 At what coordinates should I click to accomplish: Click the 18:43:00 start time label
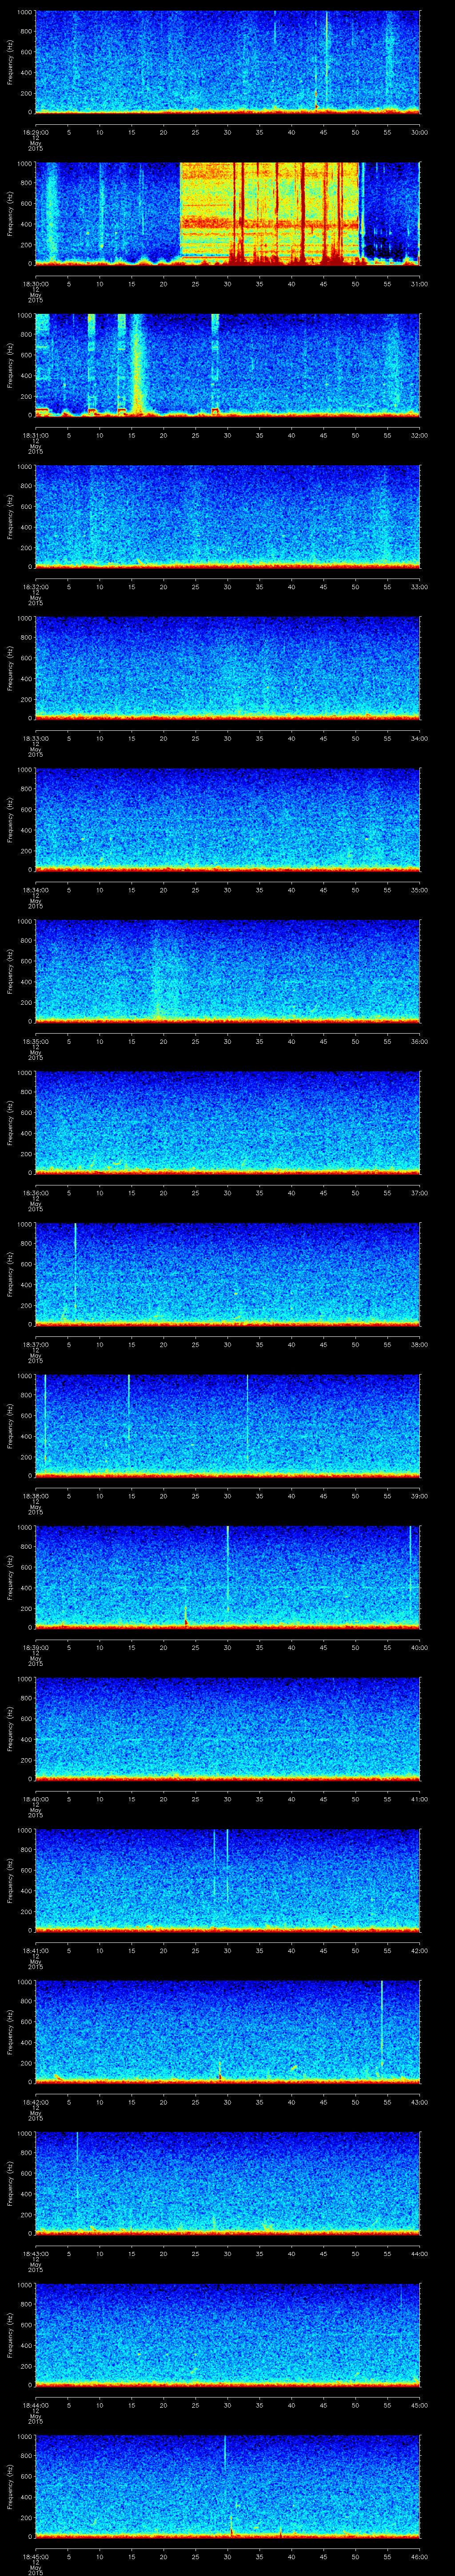[x=35, y=2253]
